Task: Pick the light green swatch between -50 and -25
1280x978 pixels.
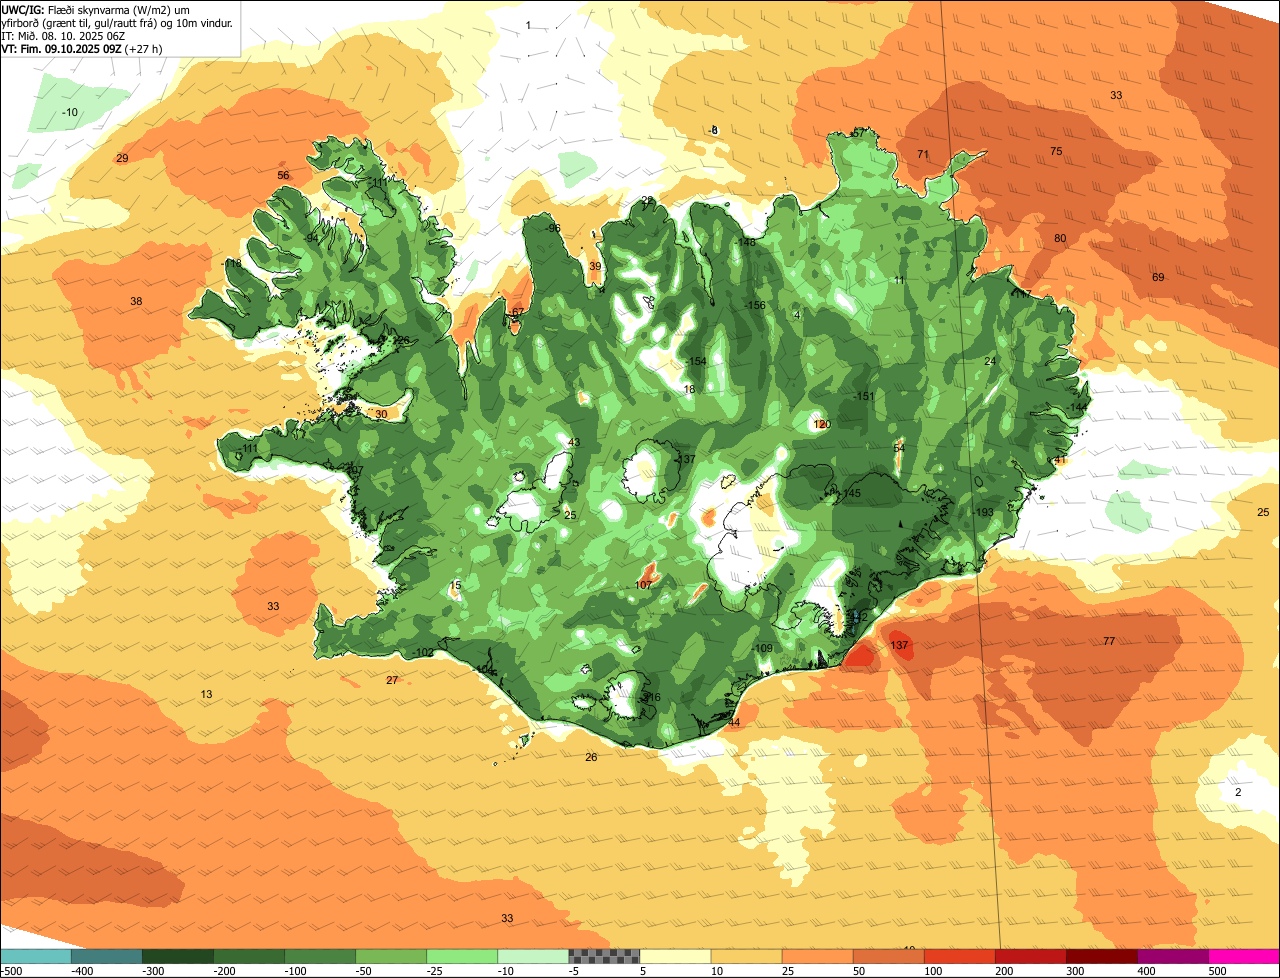Action: (391, 956)
